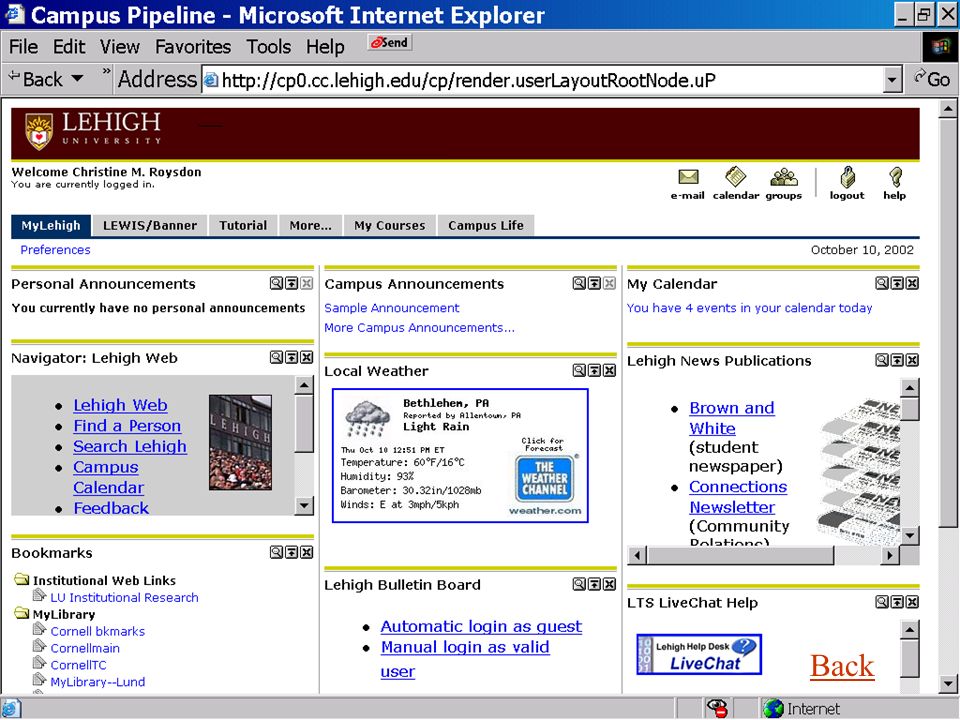This screenshot has width=960, height=720.
Task: Click the Navigator channel scroll down arrow
Action: tap(304, 505)
